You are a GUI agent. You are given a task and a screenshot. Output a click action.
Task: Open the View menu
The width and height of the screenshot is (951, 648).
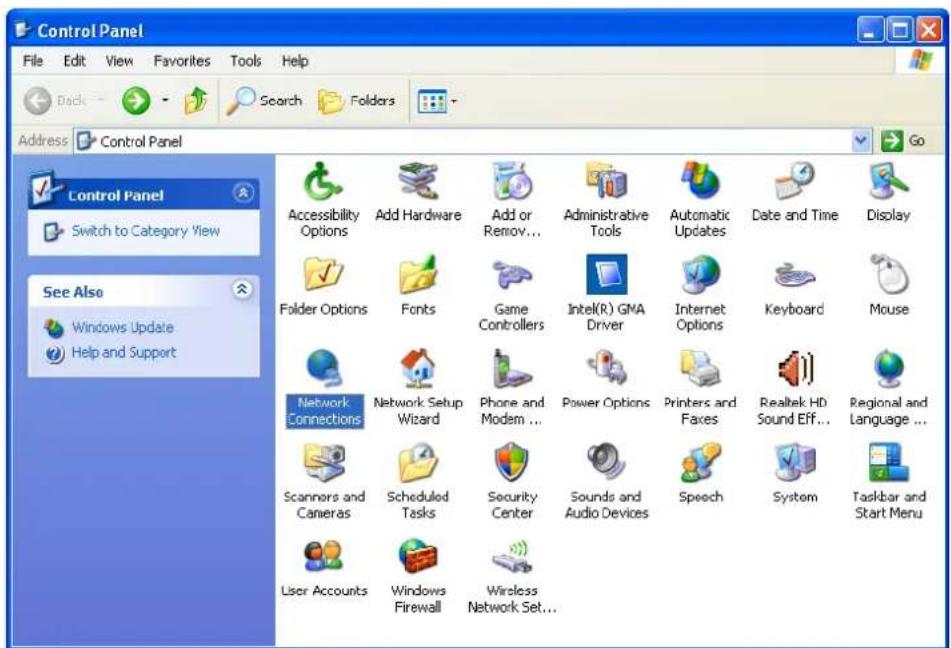(119, 61)
